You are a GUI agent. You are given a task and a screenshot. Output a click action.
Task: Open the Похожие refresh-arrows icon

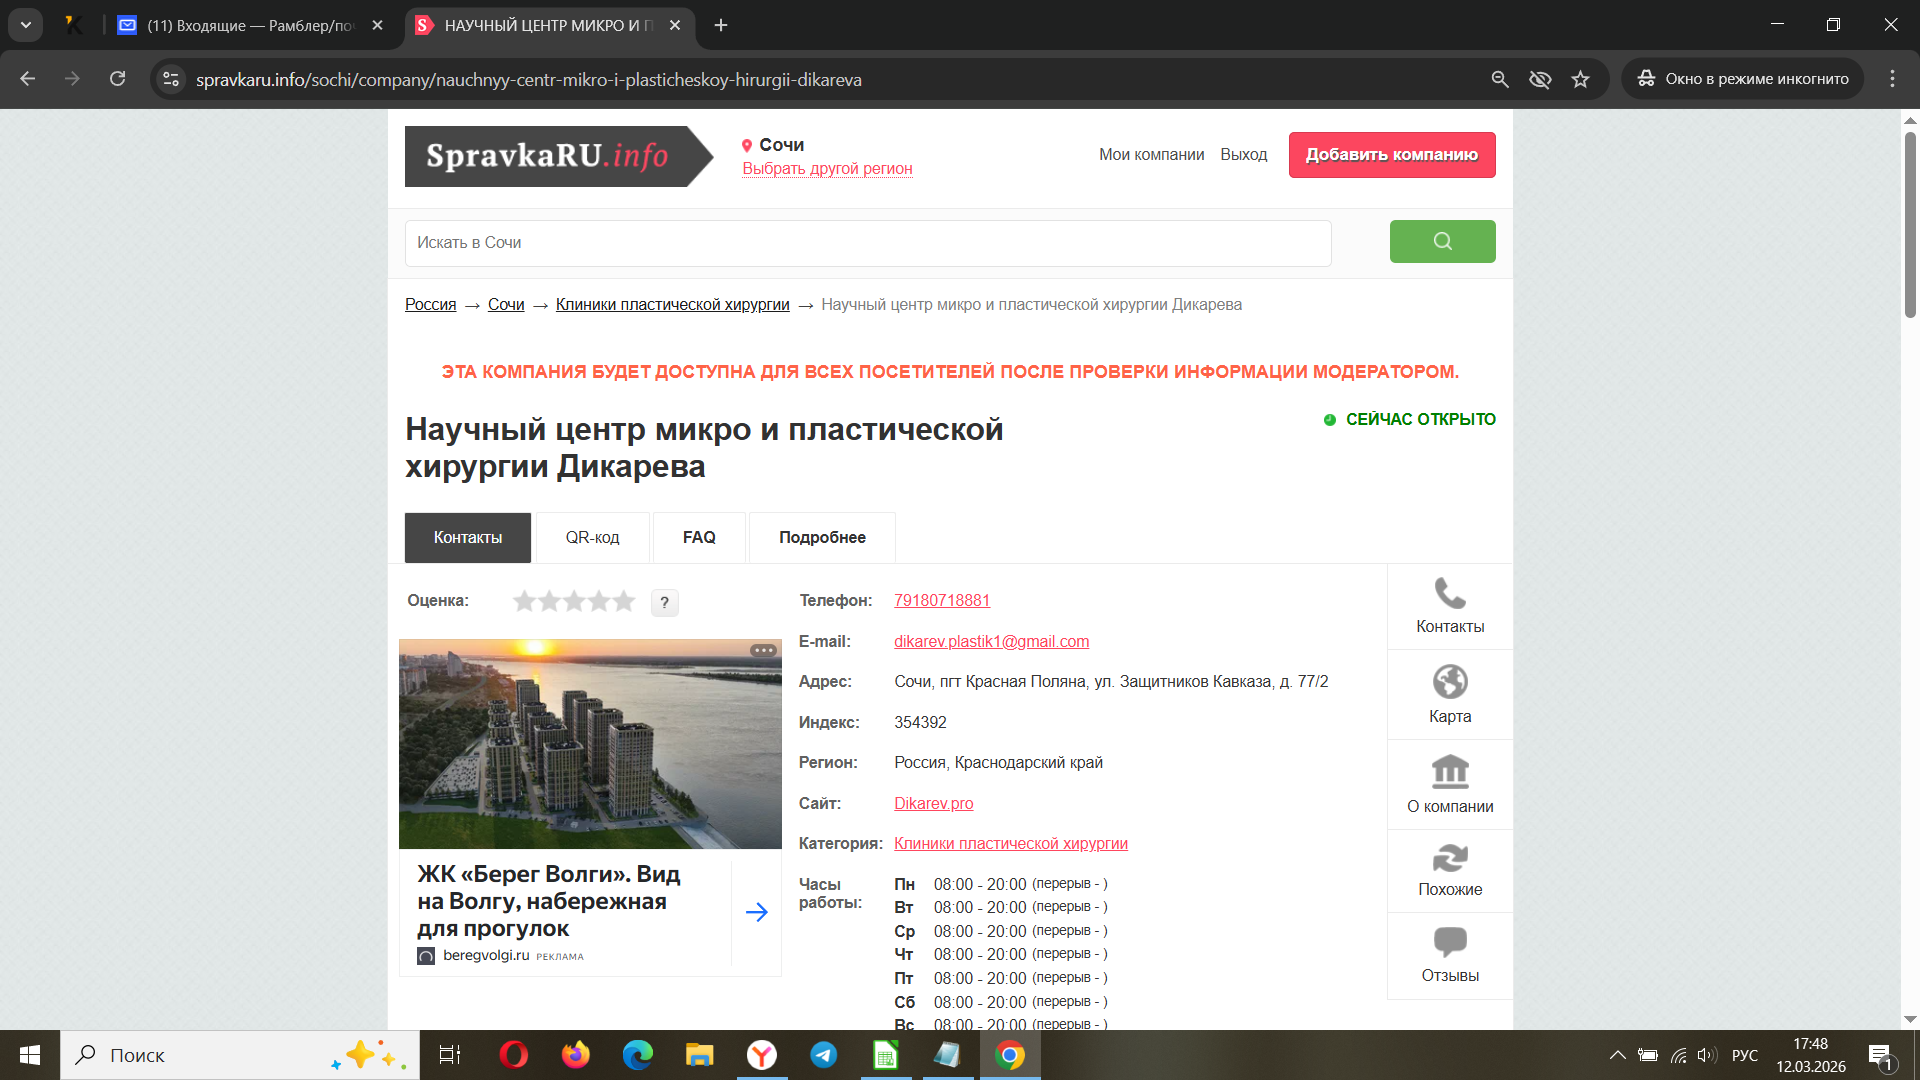click(x=1449, y=858)
